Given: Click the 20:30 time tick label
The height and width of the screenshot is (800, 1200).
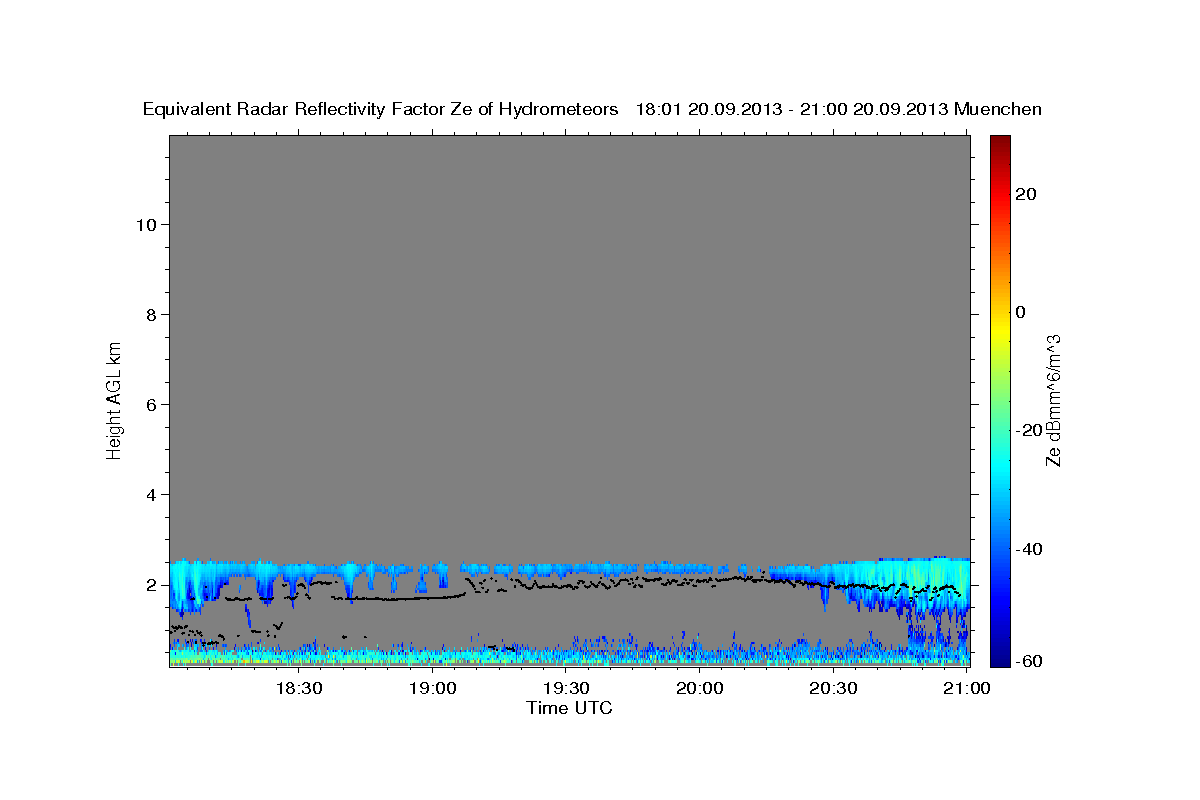Looking at the screenshot, I should tap(833, 689).
